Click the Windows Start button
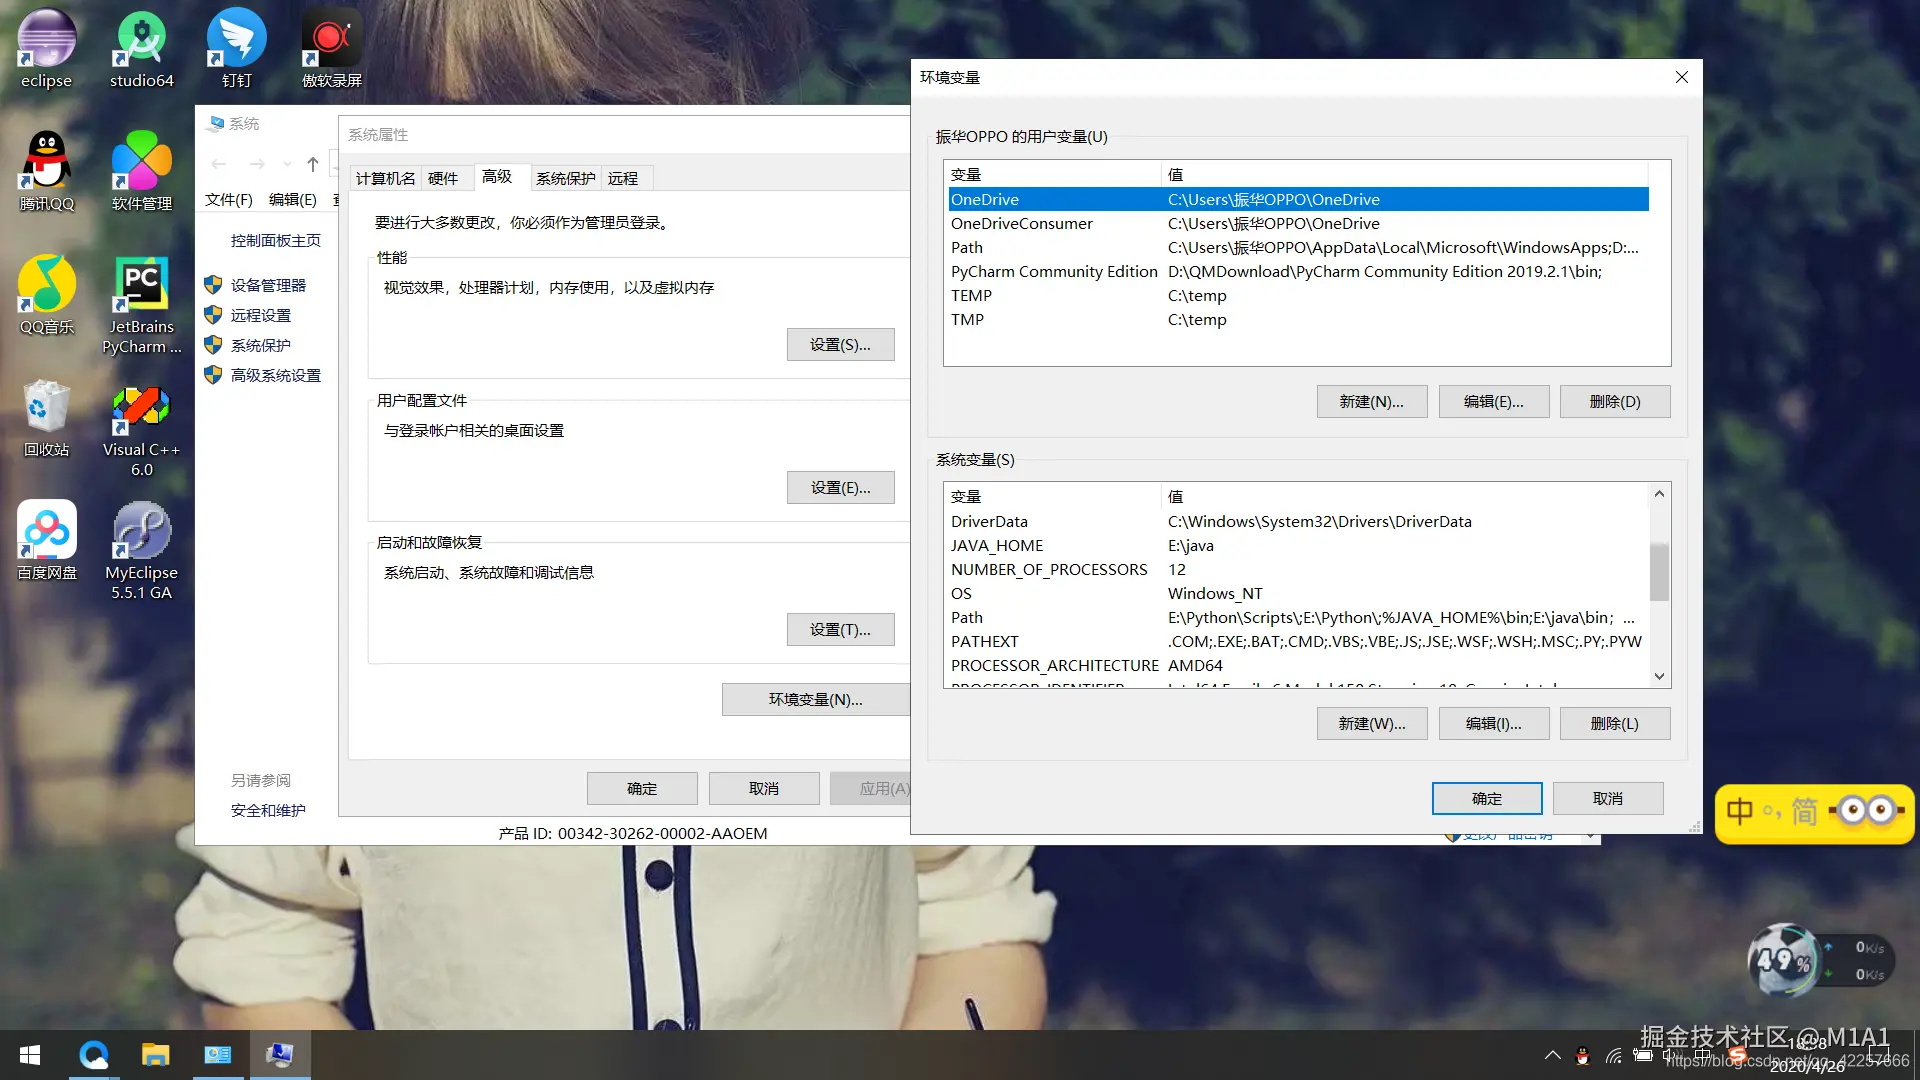Viewport: 1920px width, 1080px height. tap(30, 1055)
